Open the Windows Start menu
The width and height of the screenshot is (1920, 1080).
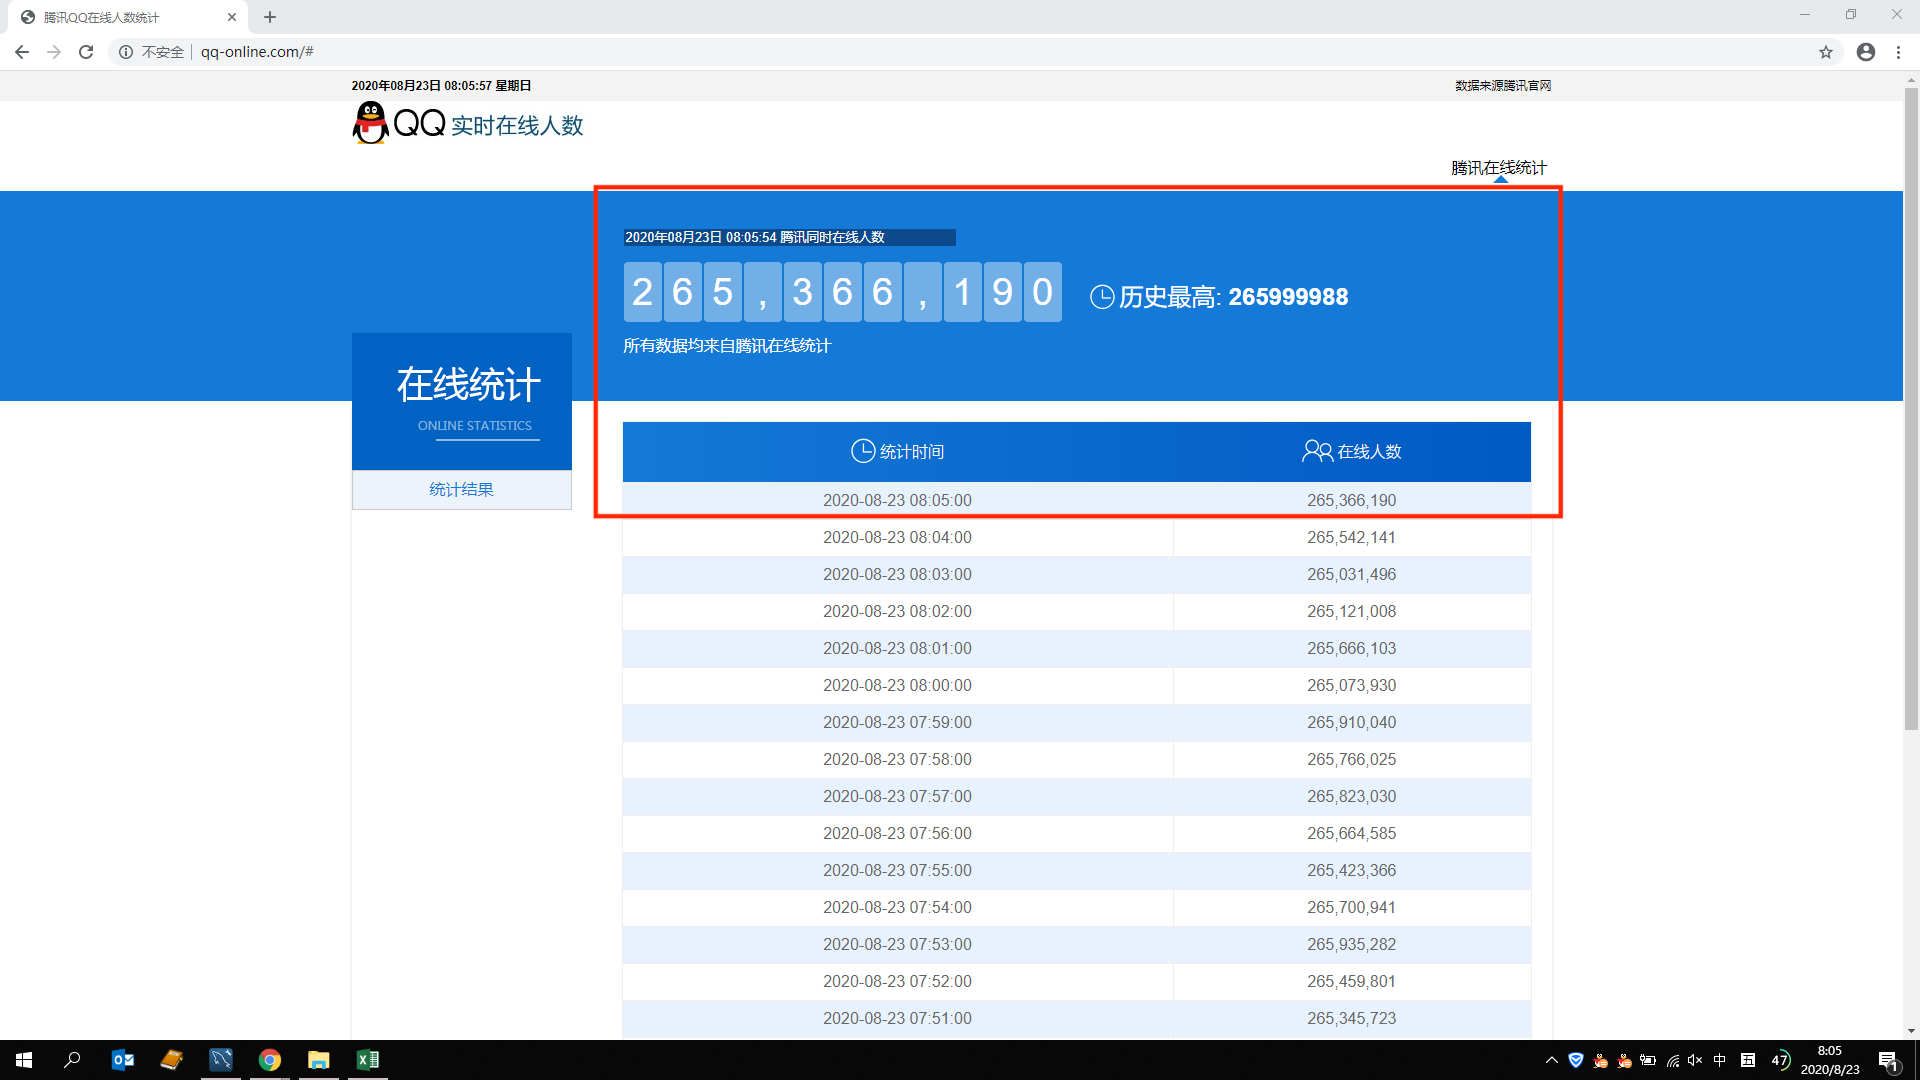[x=24, y=1060]
